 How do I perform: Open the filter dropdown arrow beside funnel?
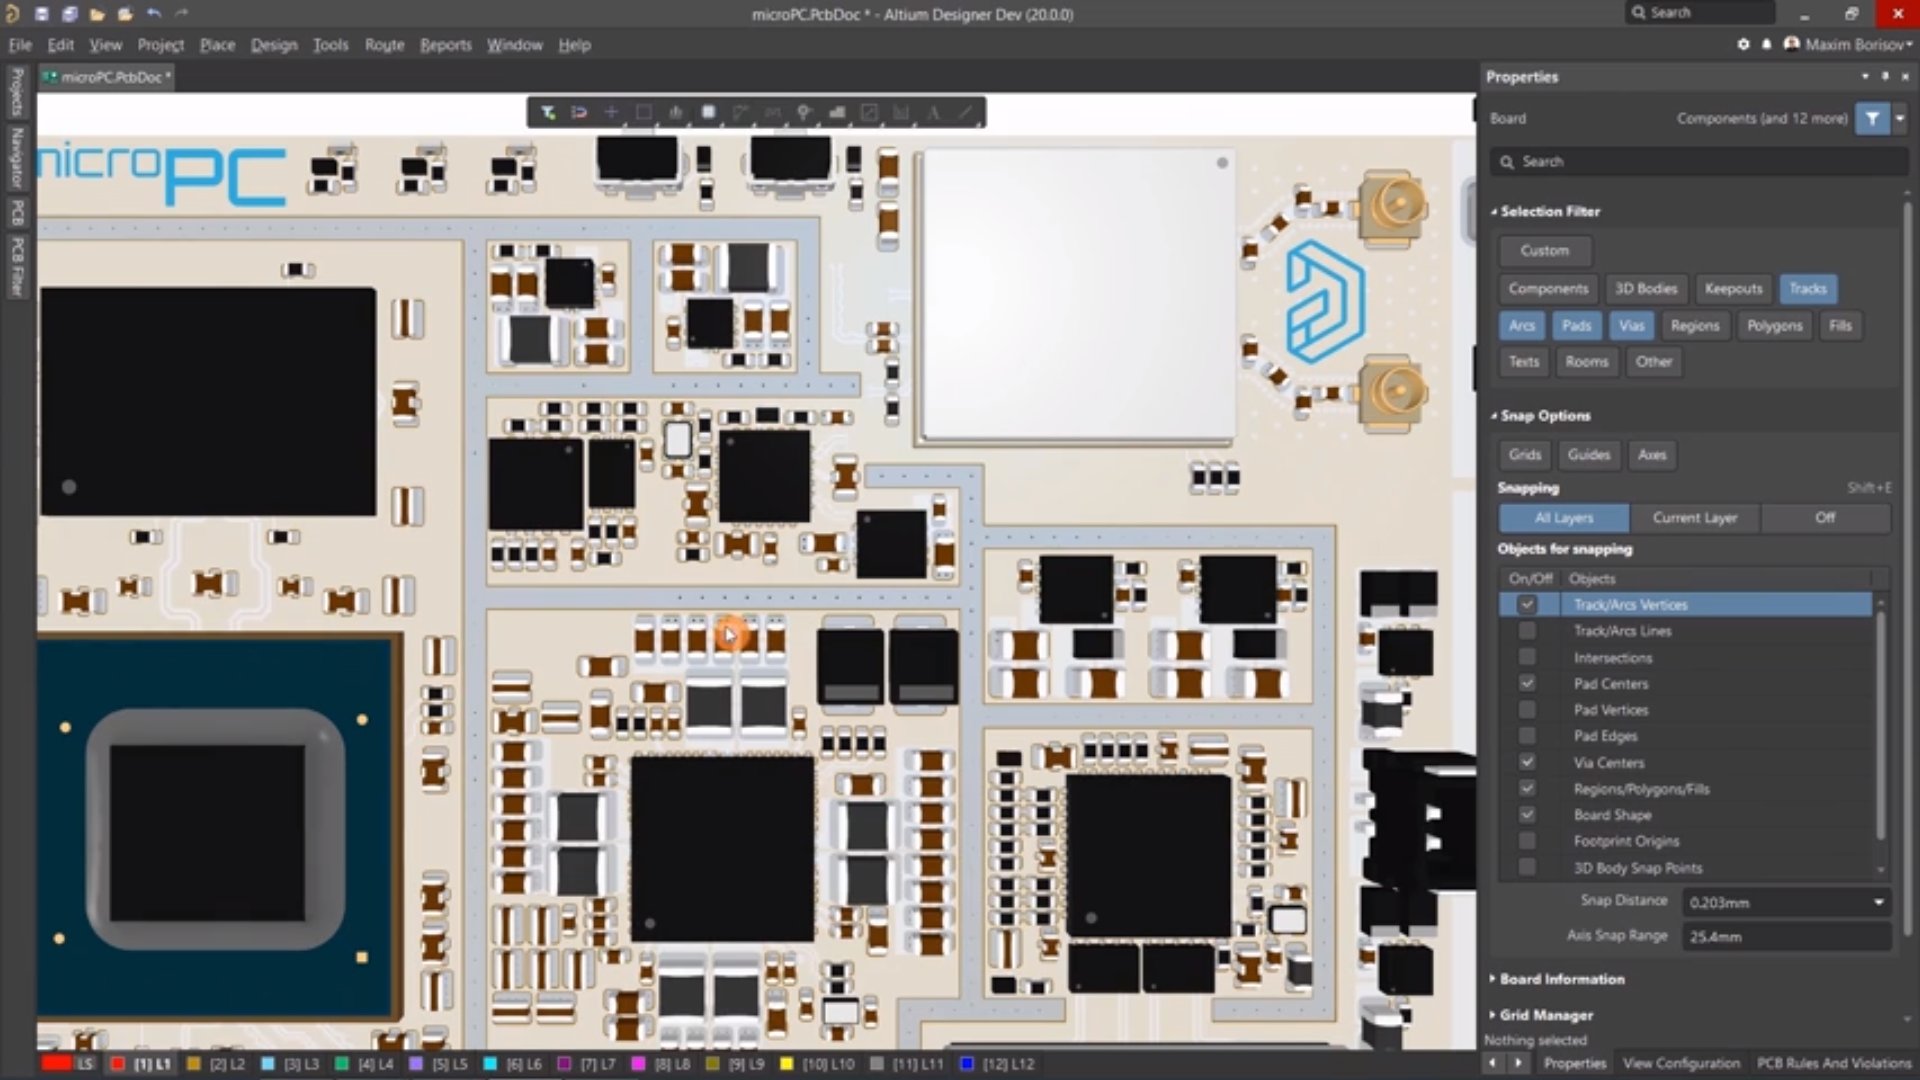click(x=1899, y=118)
